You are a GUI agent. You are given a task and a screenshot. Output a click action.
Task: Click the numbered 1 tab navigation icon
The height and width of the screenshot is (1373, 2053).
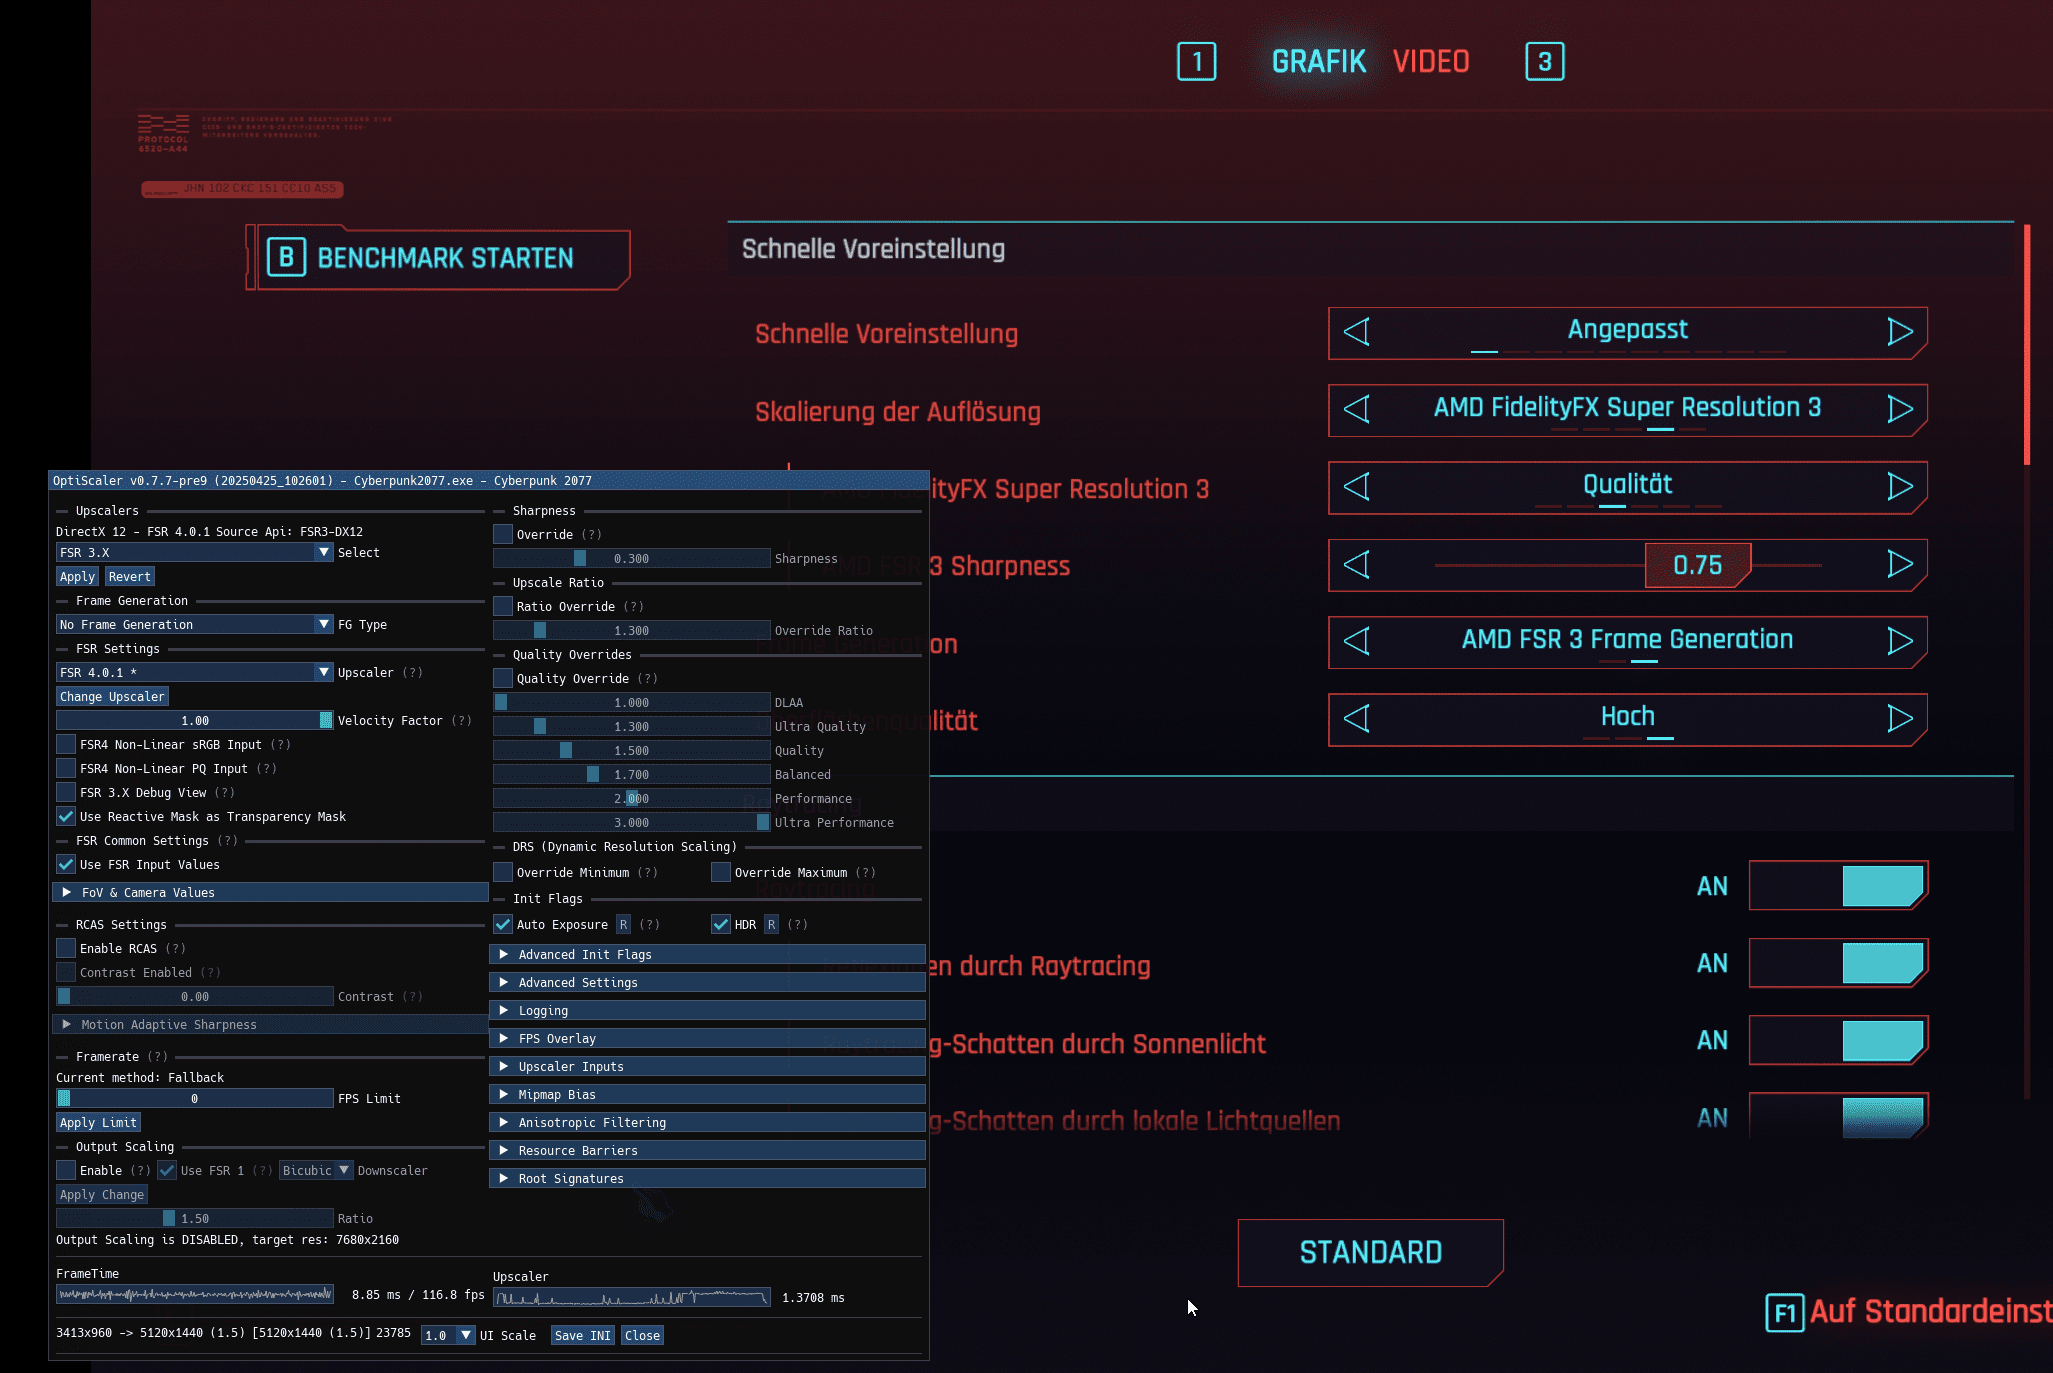tap(1196, 62)
